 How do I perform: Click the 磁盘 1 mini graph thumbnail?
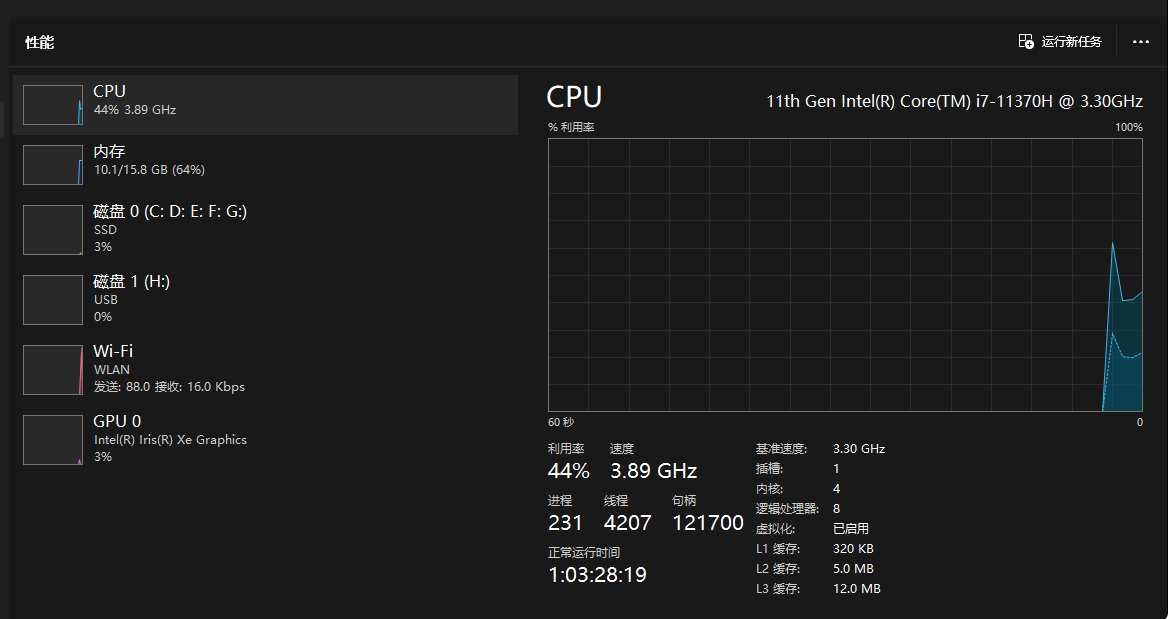pyautogui.click(x=53, y=300)
